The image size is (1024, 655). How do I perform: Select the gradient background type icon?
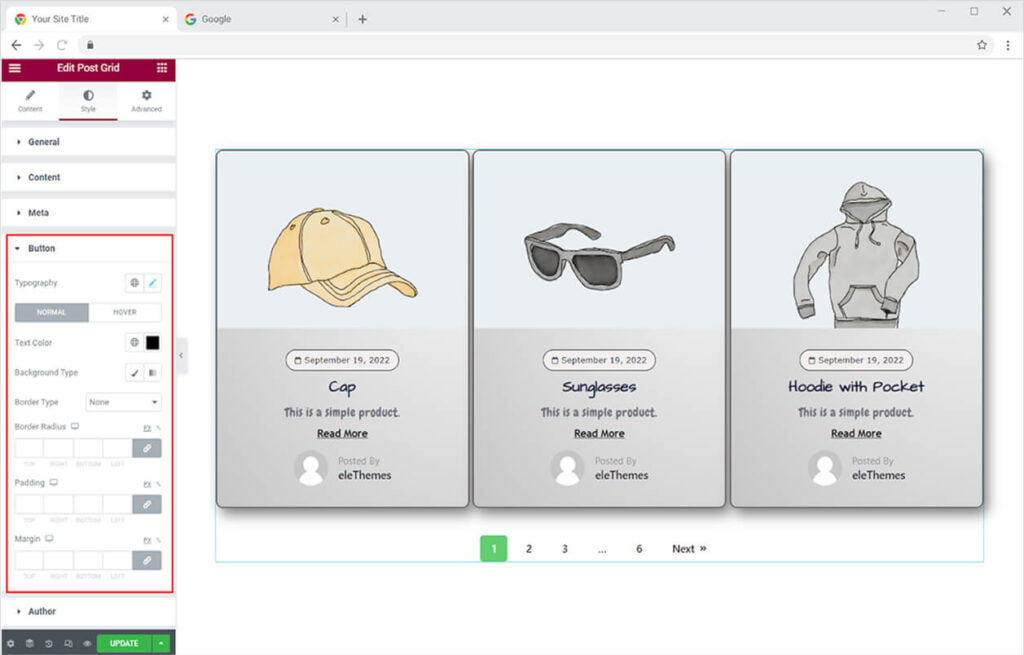(153, 373)
